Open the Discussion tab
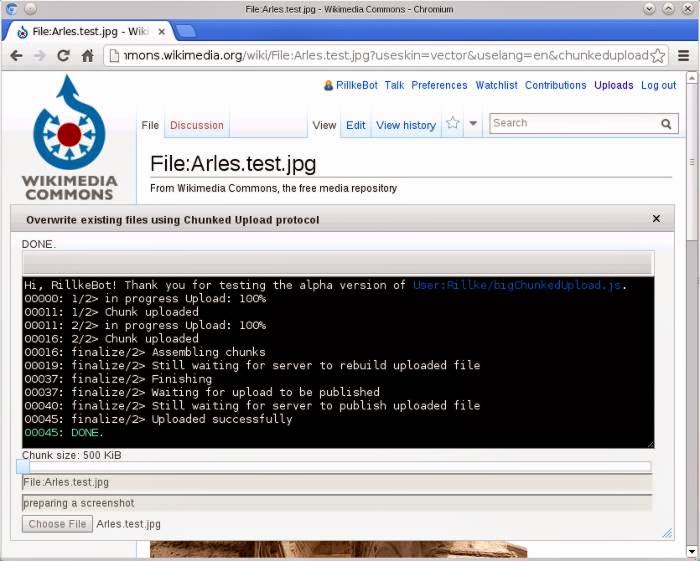 pos(197,125)
